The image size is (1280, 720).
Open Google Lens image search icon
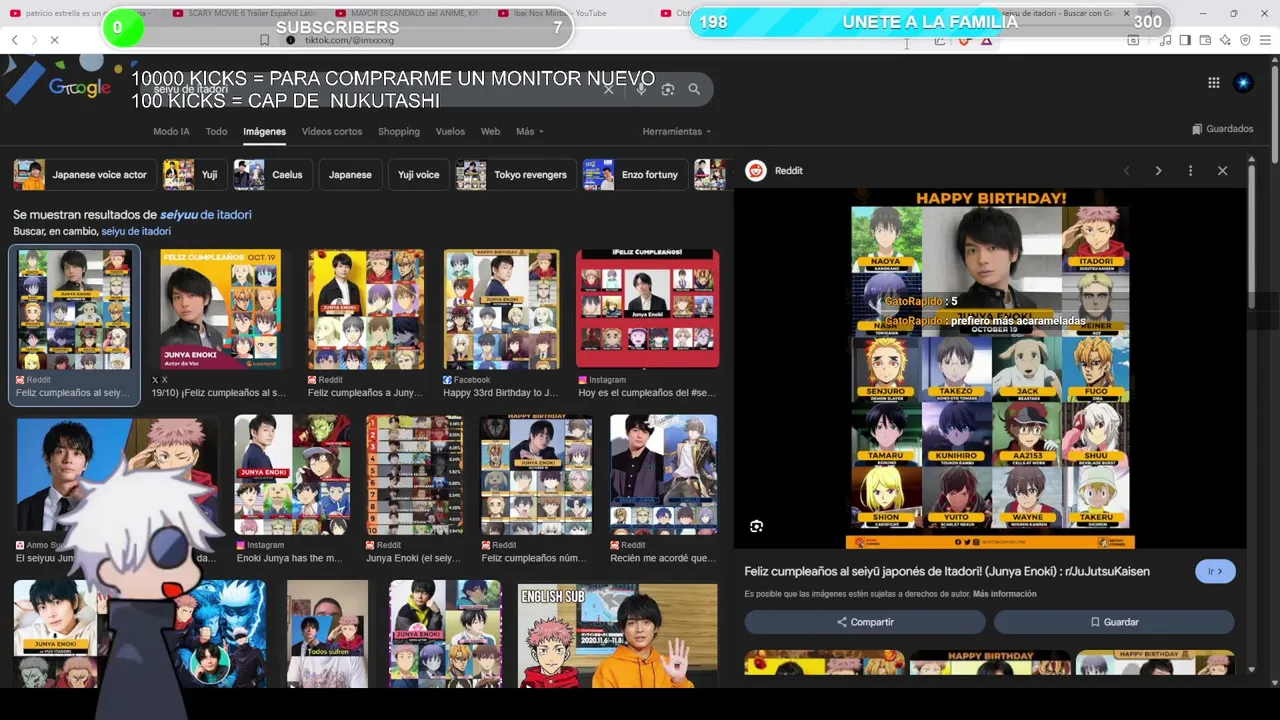[x=668, y=89]
